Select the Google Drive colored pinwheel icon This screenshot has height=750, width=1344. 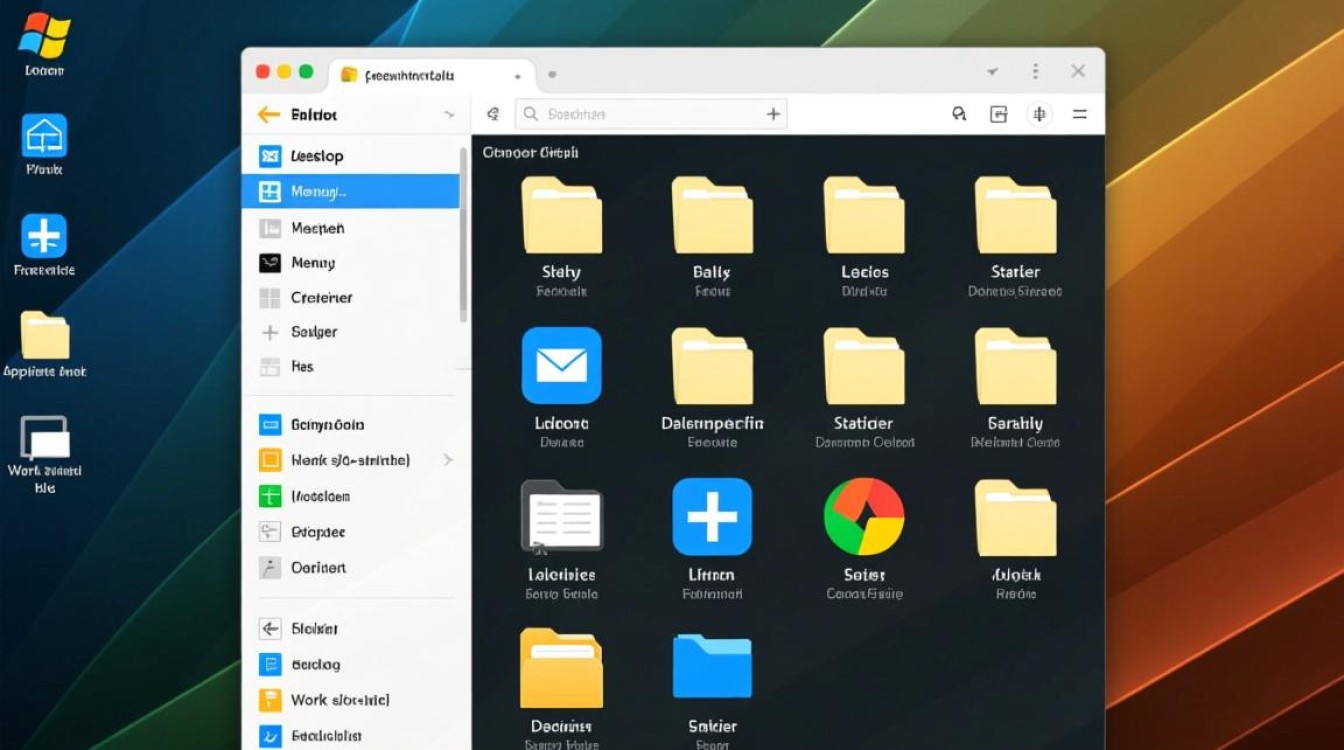863,517
